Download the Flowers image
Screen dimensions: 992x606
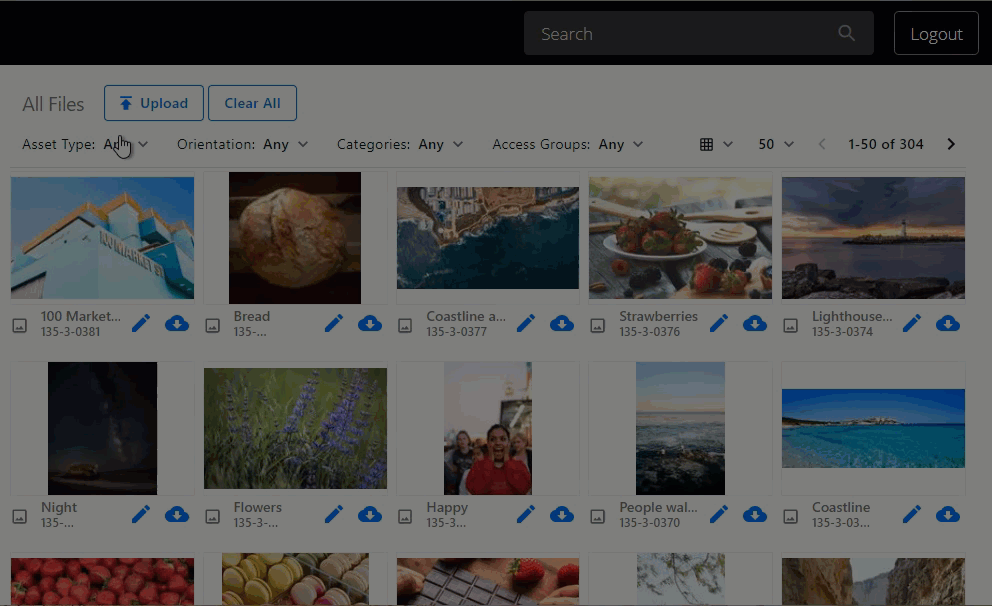(x=369, y=515)
